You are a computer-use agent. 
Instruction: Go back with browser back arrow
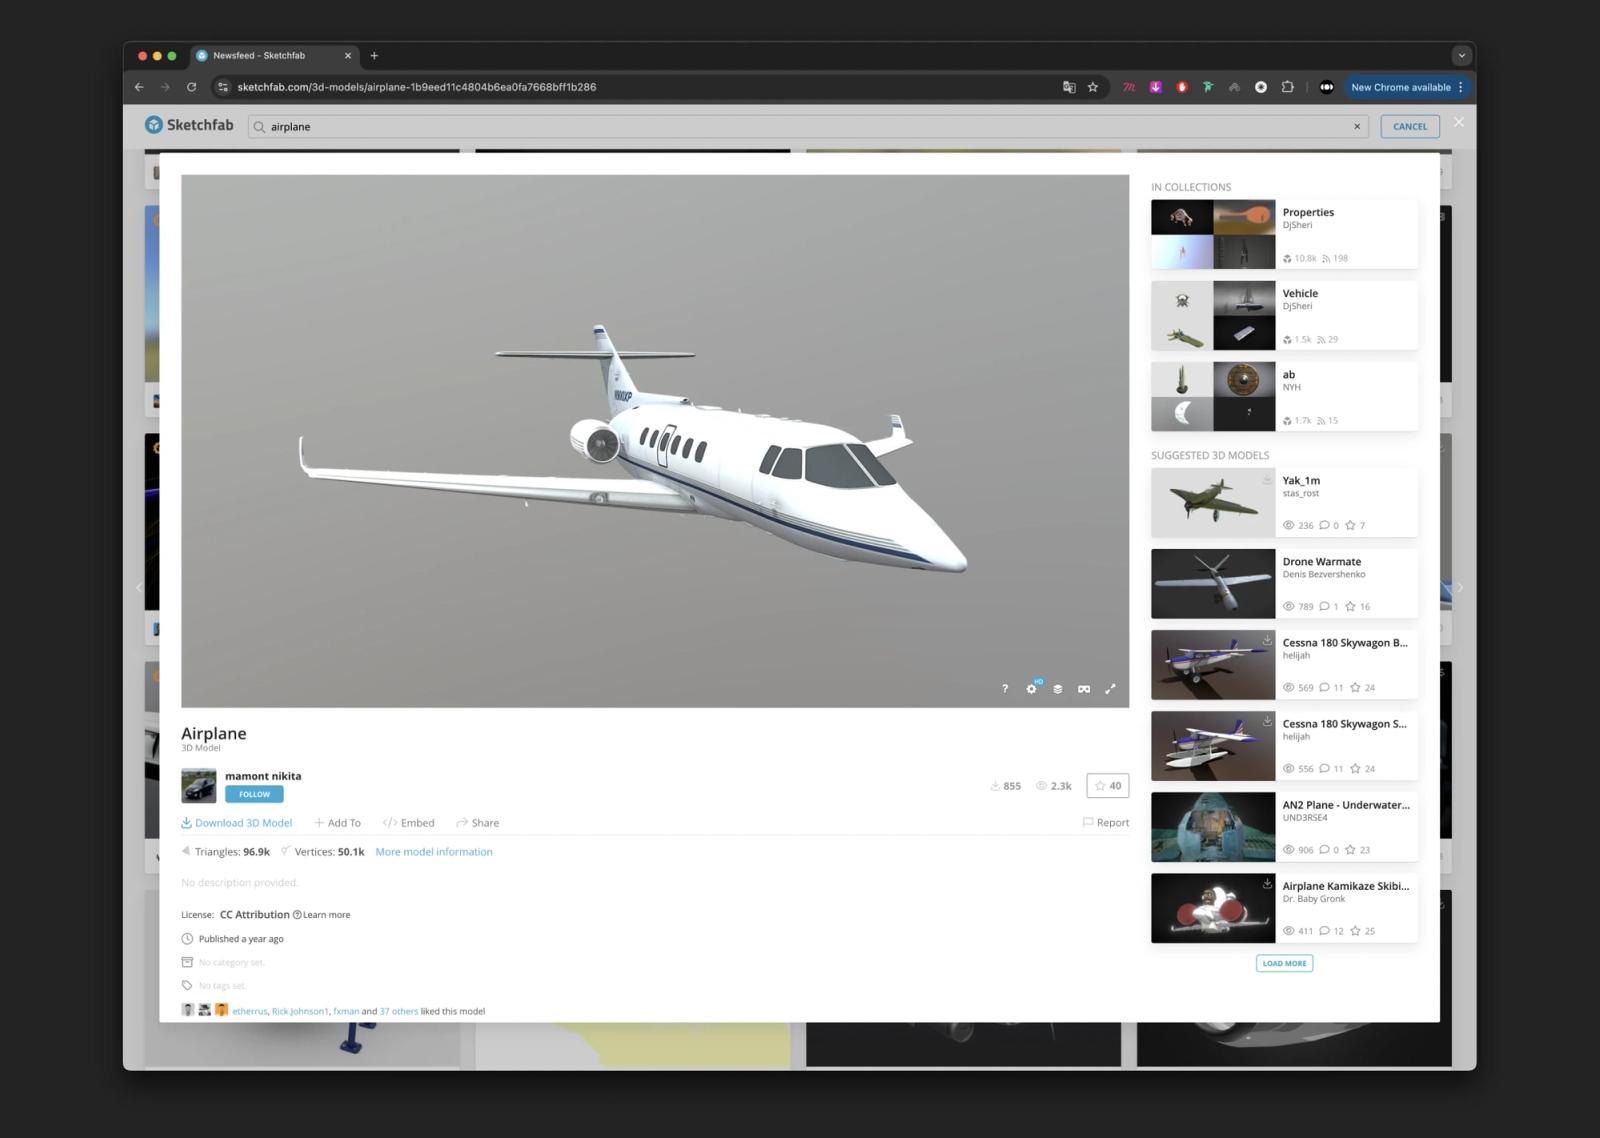point(139,87)
